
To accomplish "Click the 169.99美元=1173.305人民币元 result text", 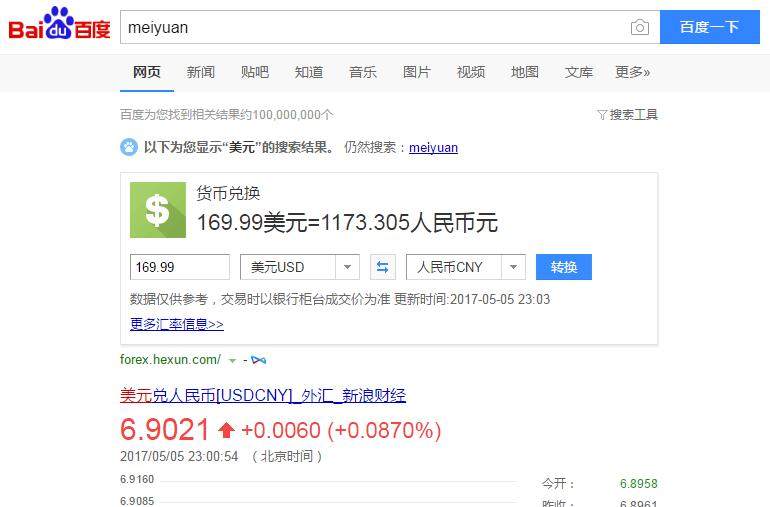I will [348, 223].
